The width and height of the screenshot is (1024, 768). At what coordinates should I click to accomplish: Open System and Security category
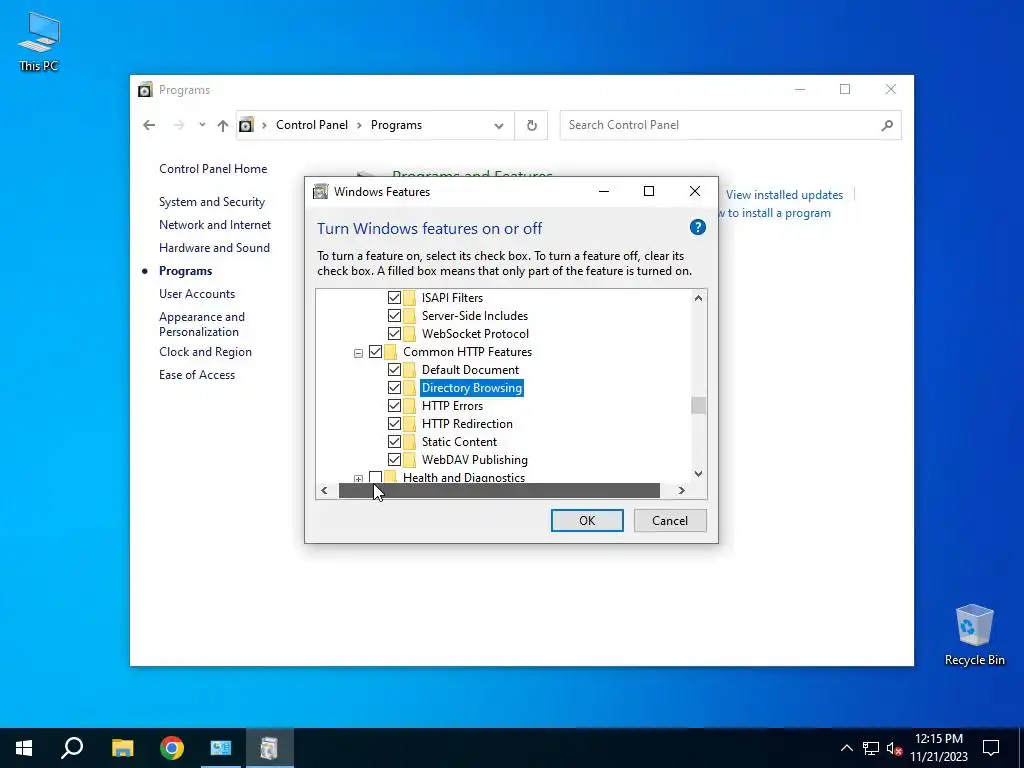[212, 202]
